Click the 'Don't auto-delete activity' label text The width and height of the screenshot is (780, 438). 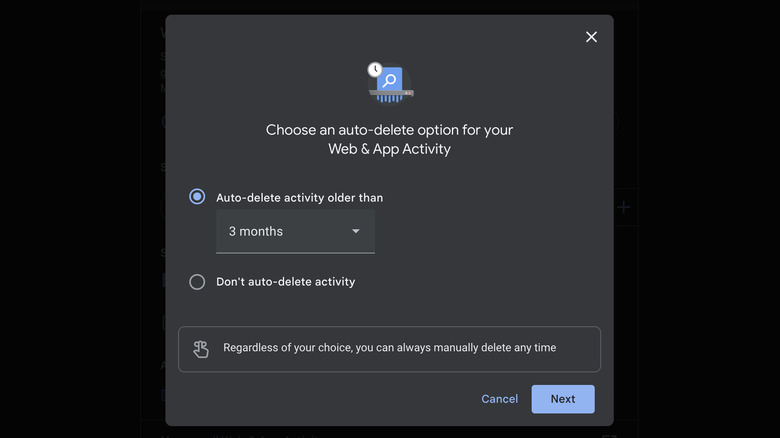point(285,282)
